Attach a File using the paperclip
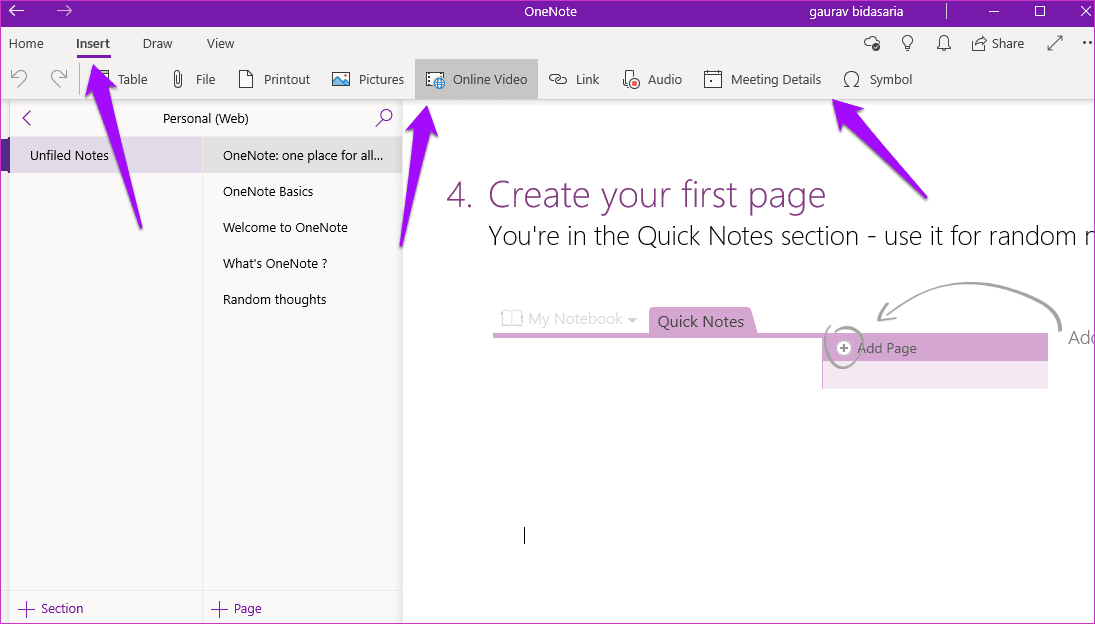The image size is (1095, 624). [193, 80]
